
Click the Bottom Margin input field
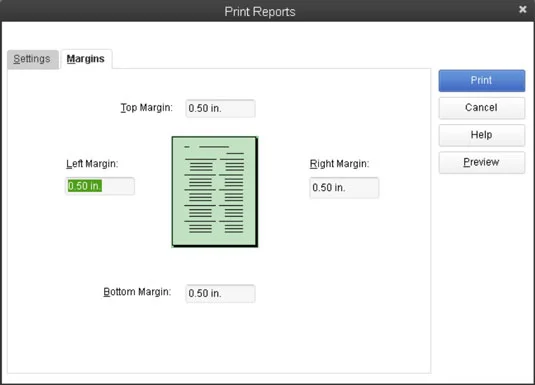pos(220,294)
